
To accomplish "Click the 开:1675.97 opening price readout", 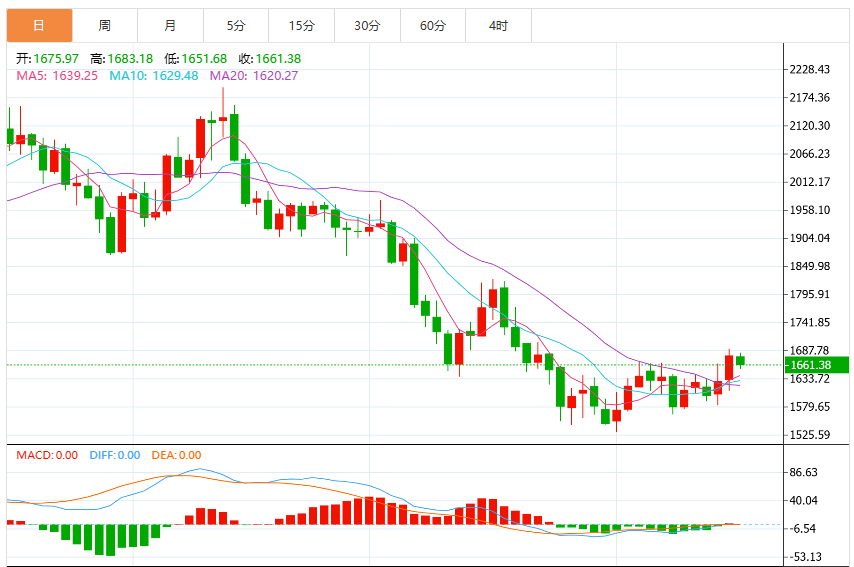I will click(x=47, y=58).
